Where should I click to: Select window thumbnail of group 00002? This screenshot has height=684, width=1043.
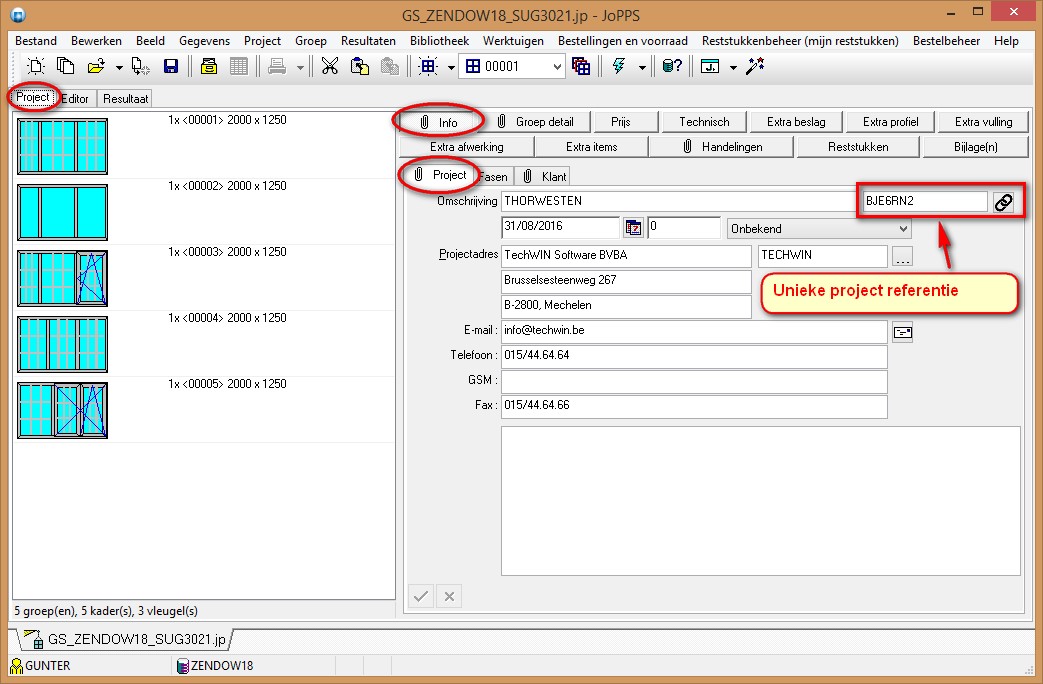tap(63, 212)
